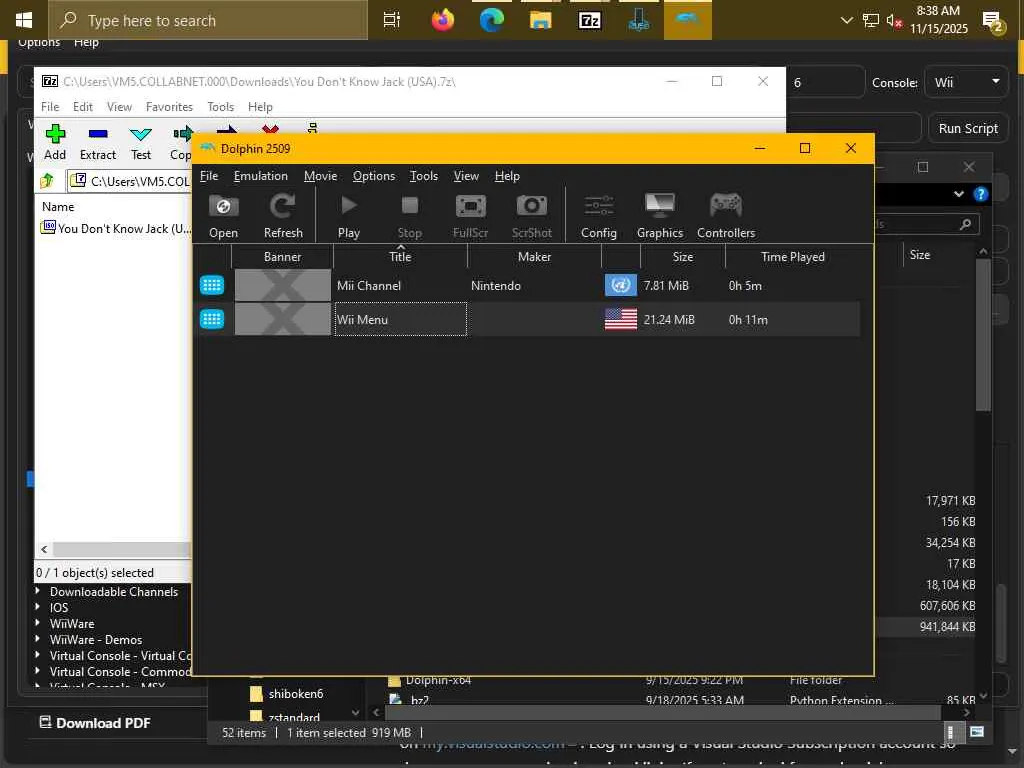
Task: Click Wii Menu platform icon
Action: (x=212, y=319)
